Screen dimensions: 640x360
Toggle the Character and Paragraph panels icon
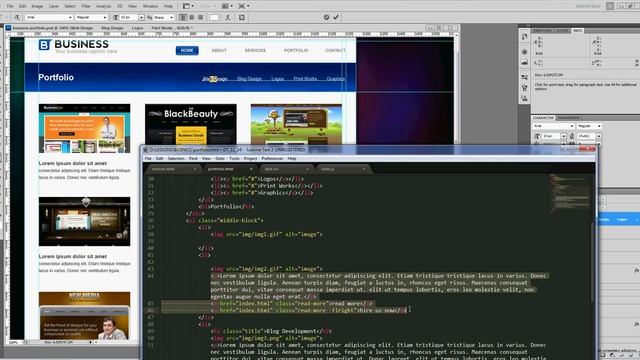(x=242, y=17)
